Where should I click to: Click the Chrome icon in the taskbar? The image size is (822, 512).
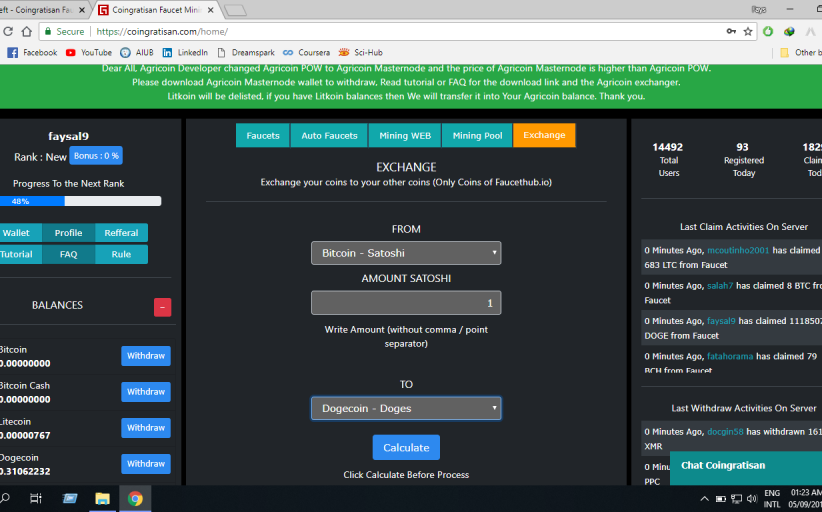point(135,498)
